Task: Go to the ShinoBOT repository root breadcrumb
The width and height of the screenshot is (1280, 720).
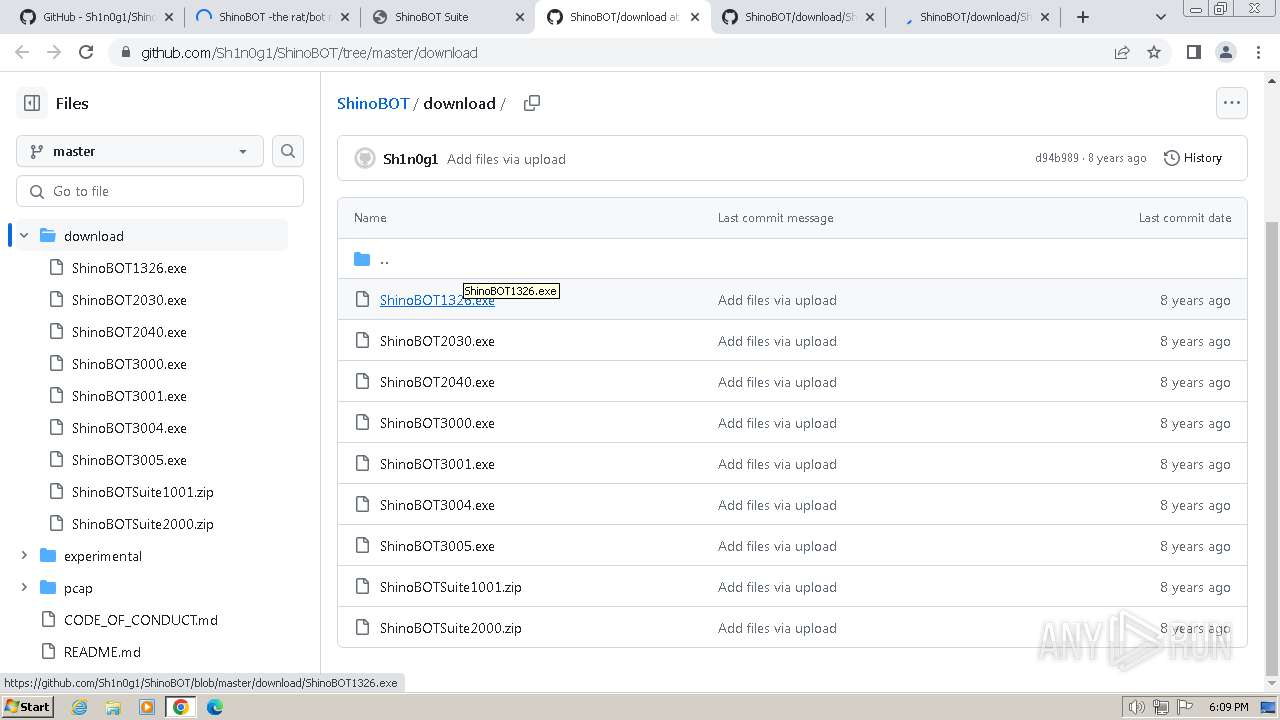Action: pyautogui.click(x=373, y=103)
